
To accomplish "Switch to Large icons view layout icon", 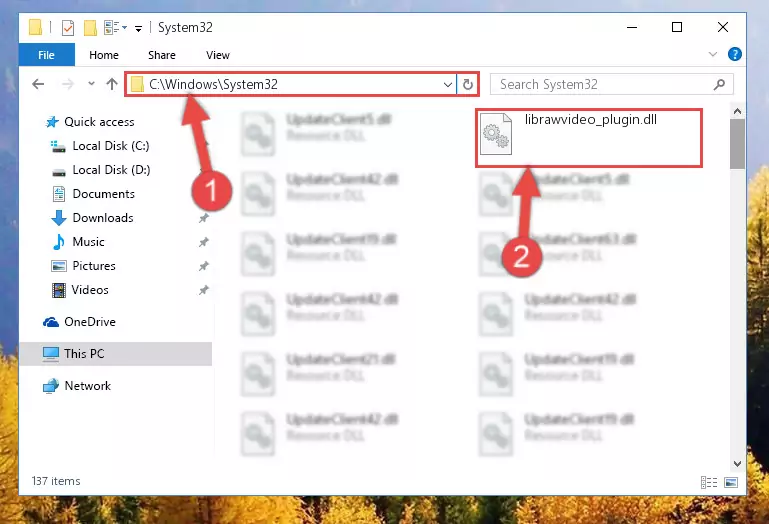I will coord(731,483).
